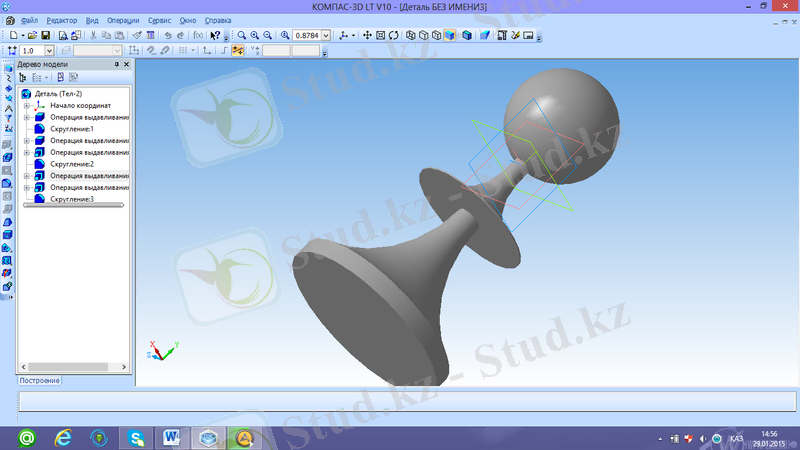Toggle shaded rendering display mode
Screen dimensions: 800x450
(449, 35)
